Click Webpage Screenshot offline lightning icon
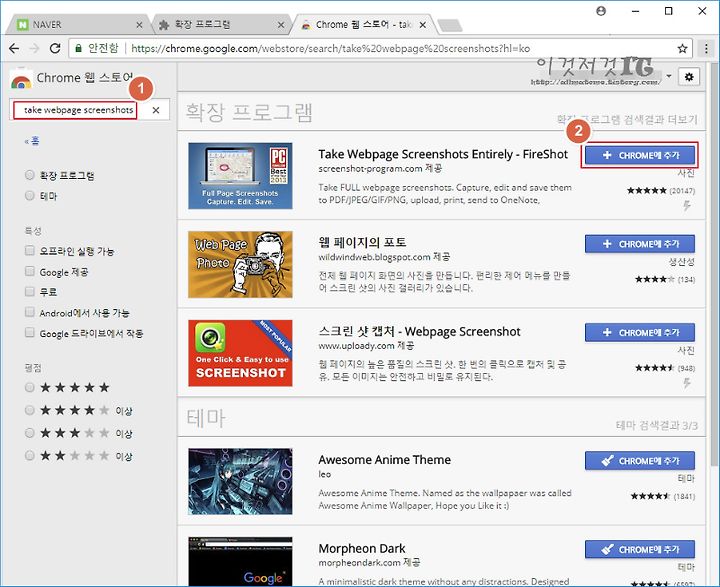 [687, 383]
